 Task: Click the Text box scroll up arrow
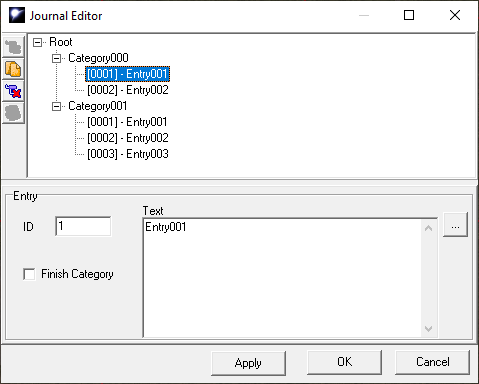click(429, 228)
